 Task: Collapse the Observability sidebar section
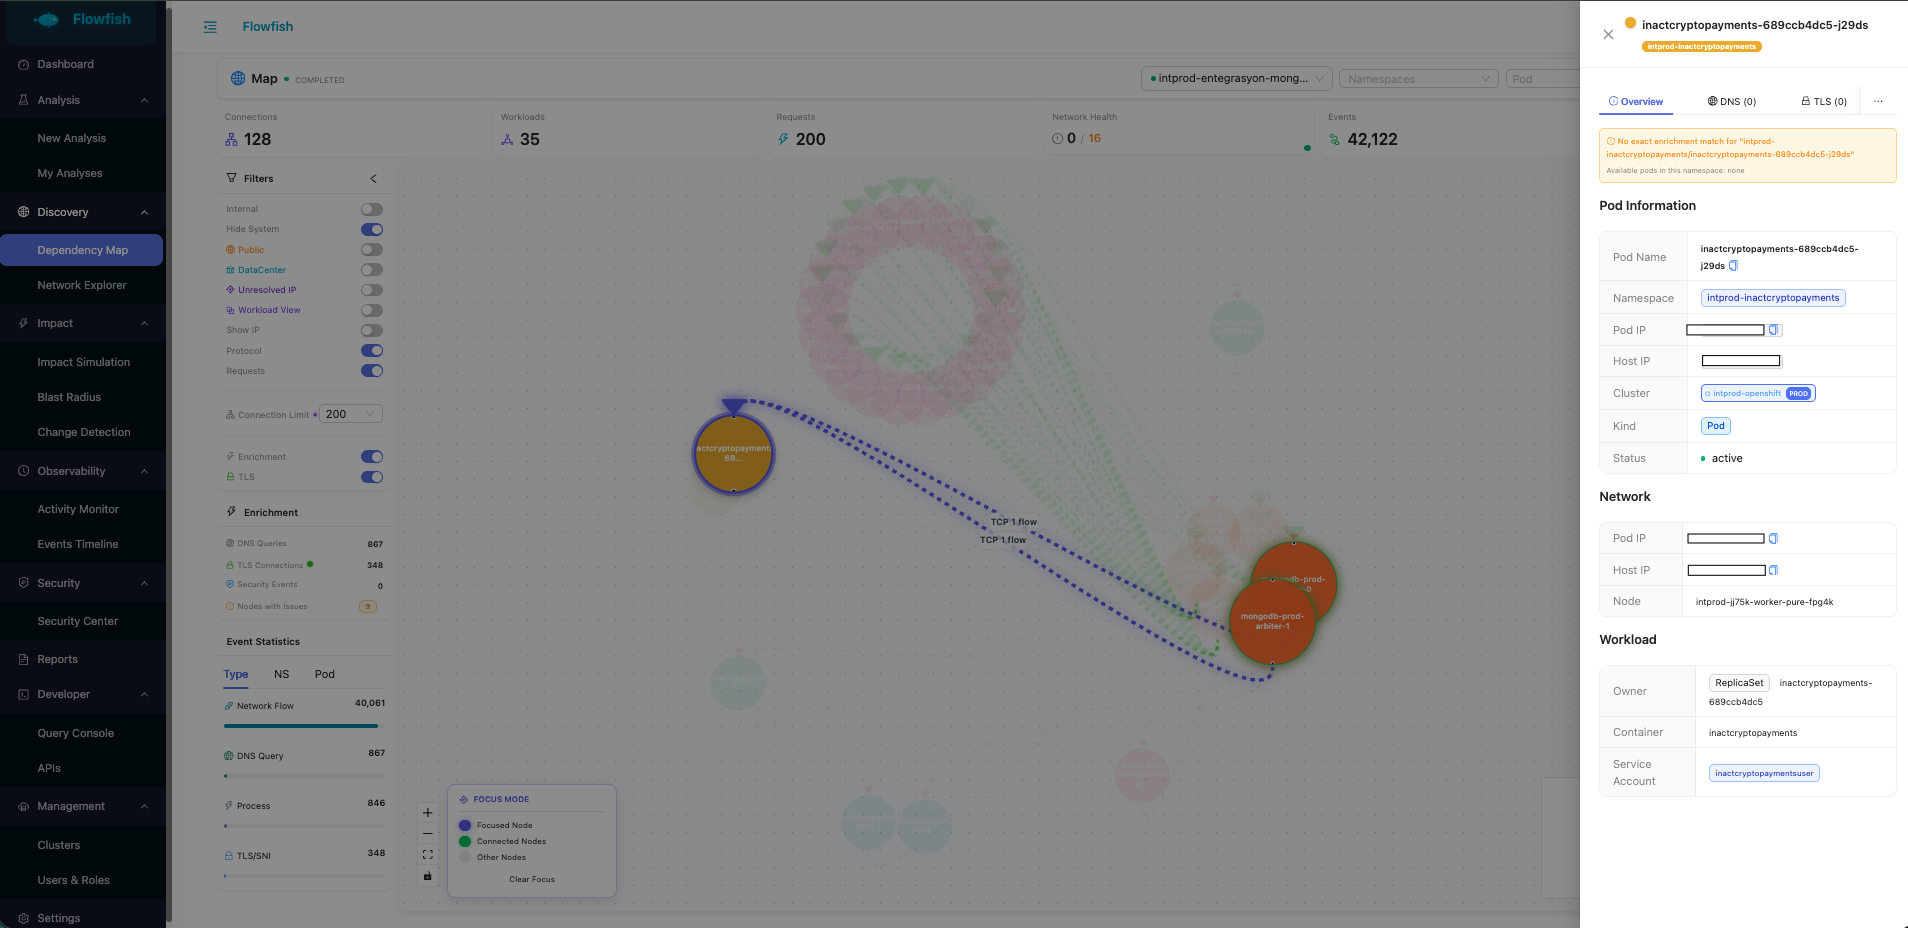(x=144, y=471)
